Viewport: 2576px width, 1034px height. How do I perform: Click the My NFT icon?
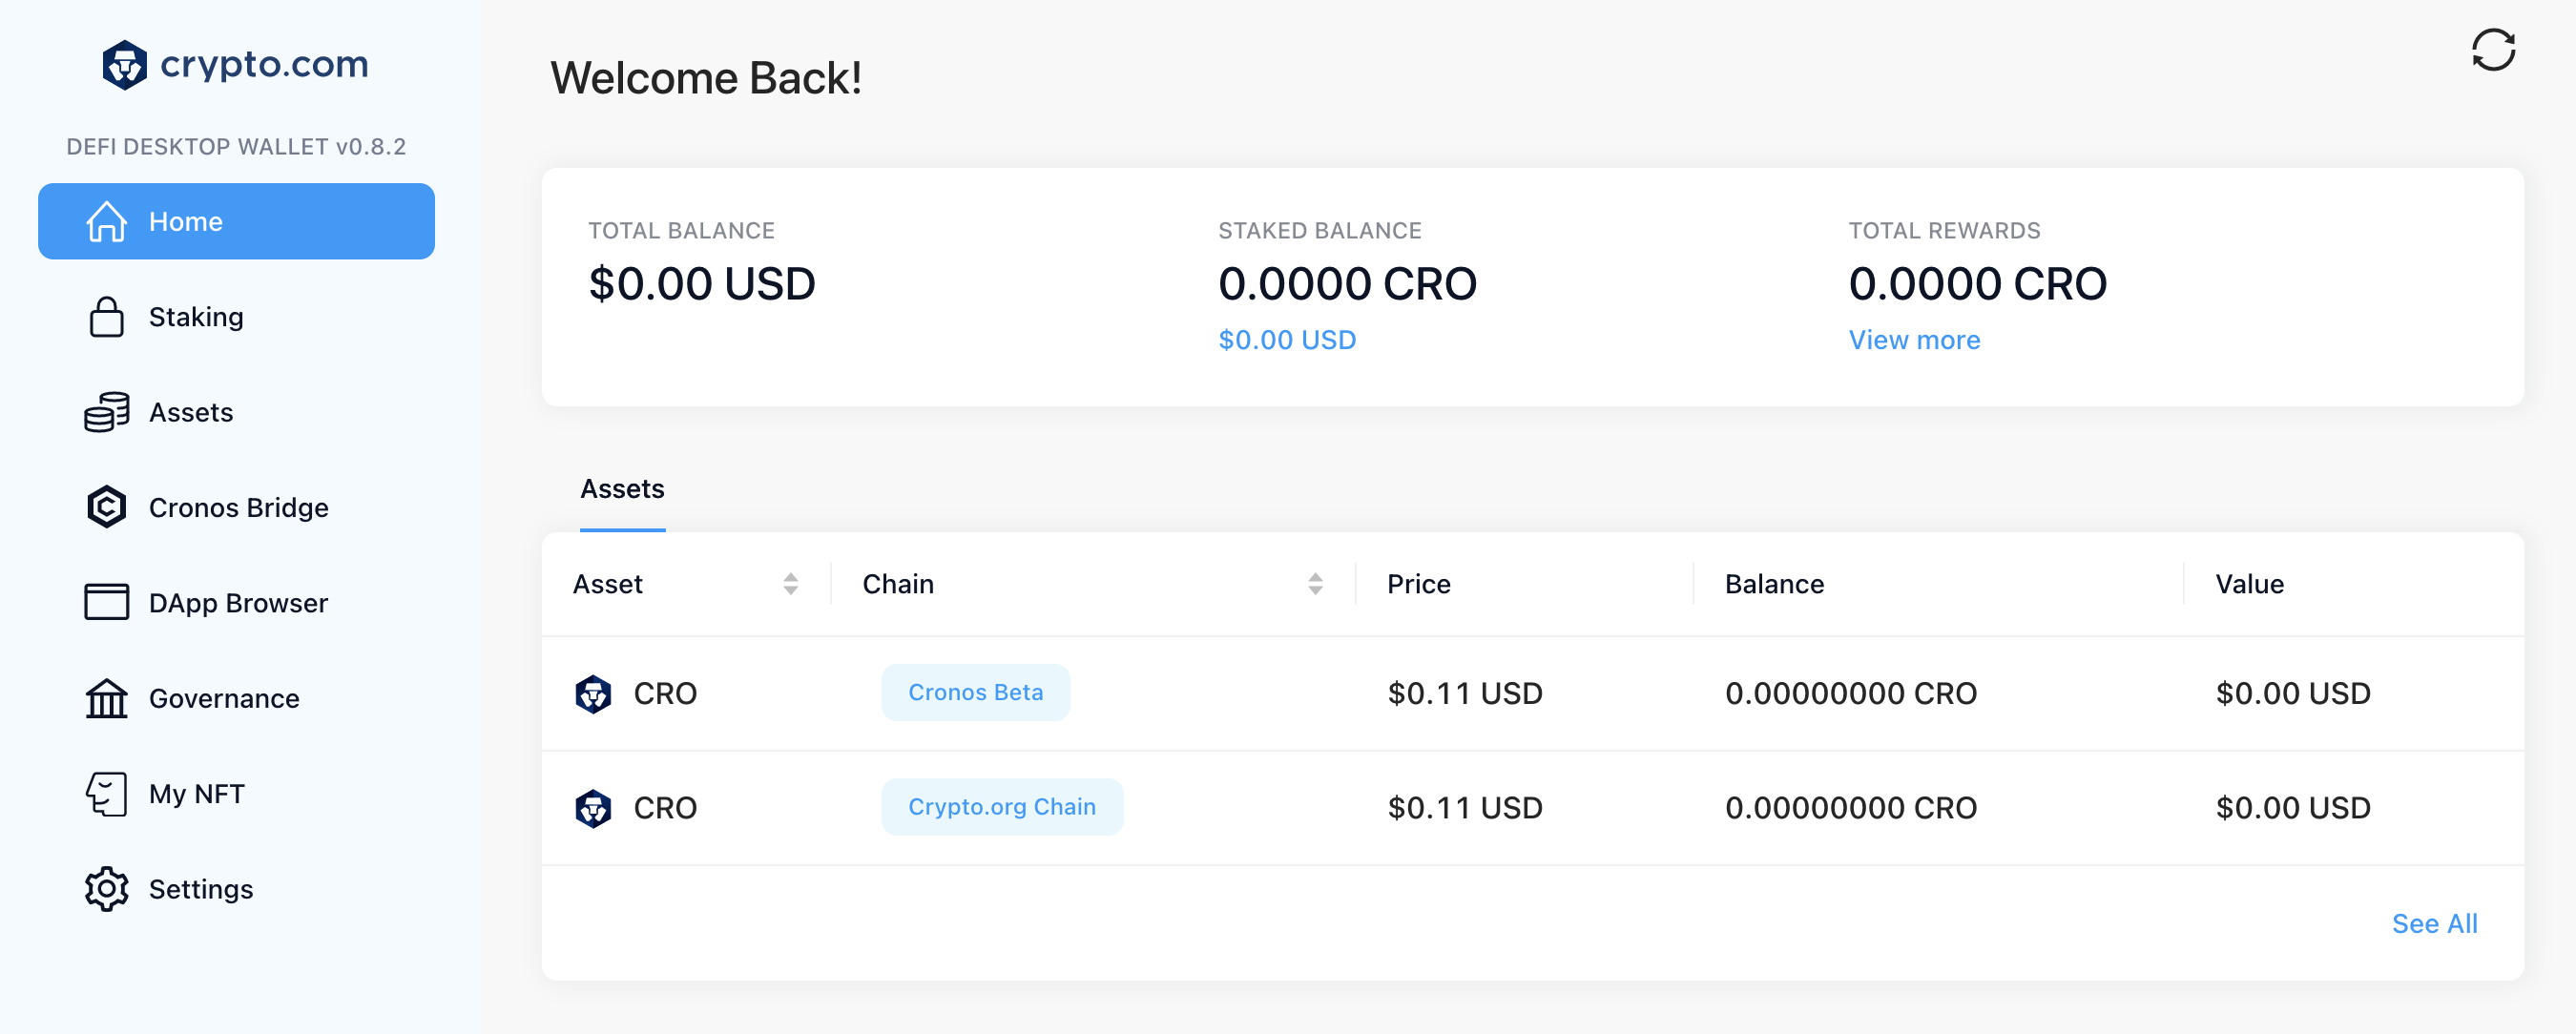tap(106, 793)
